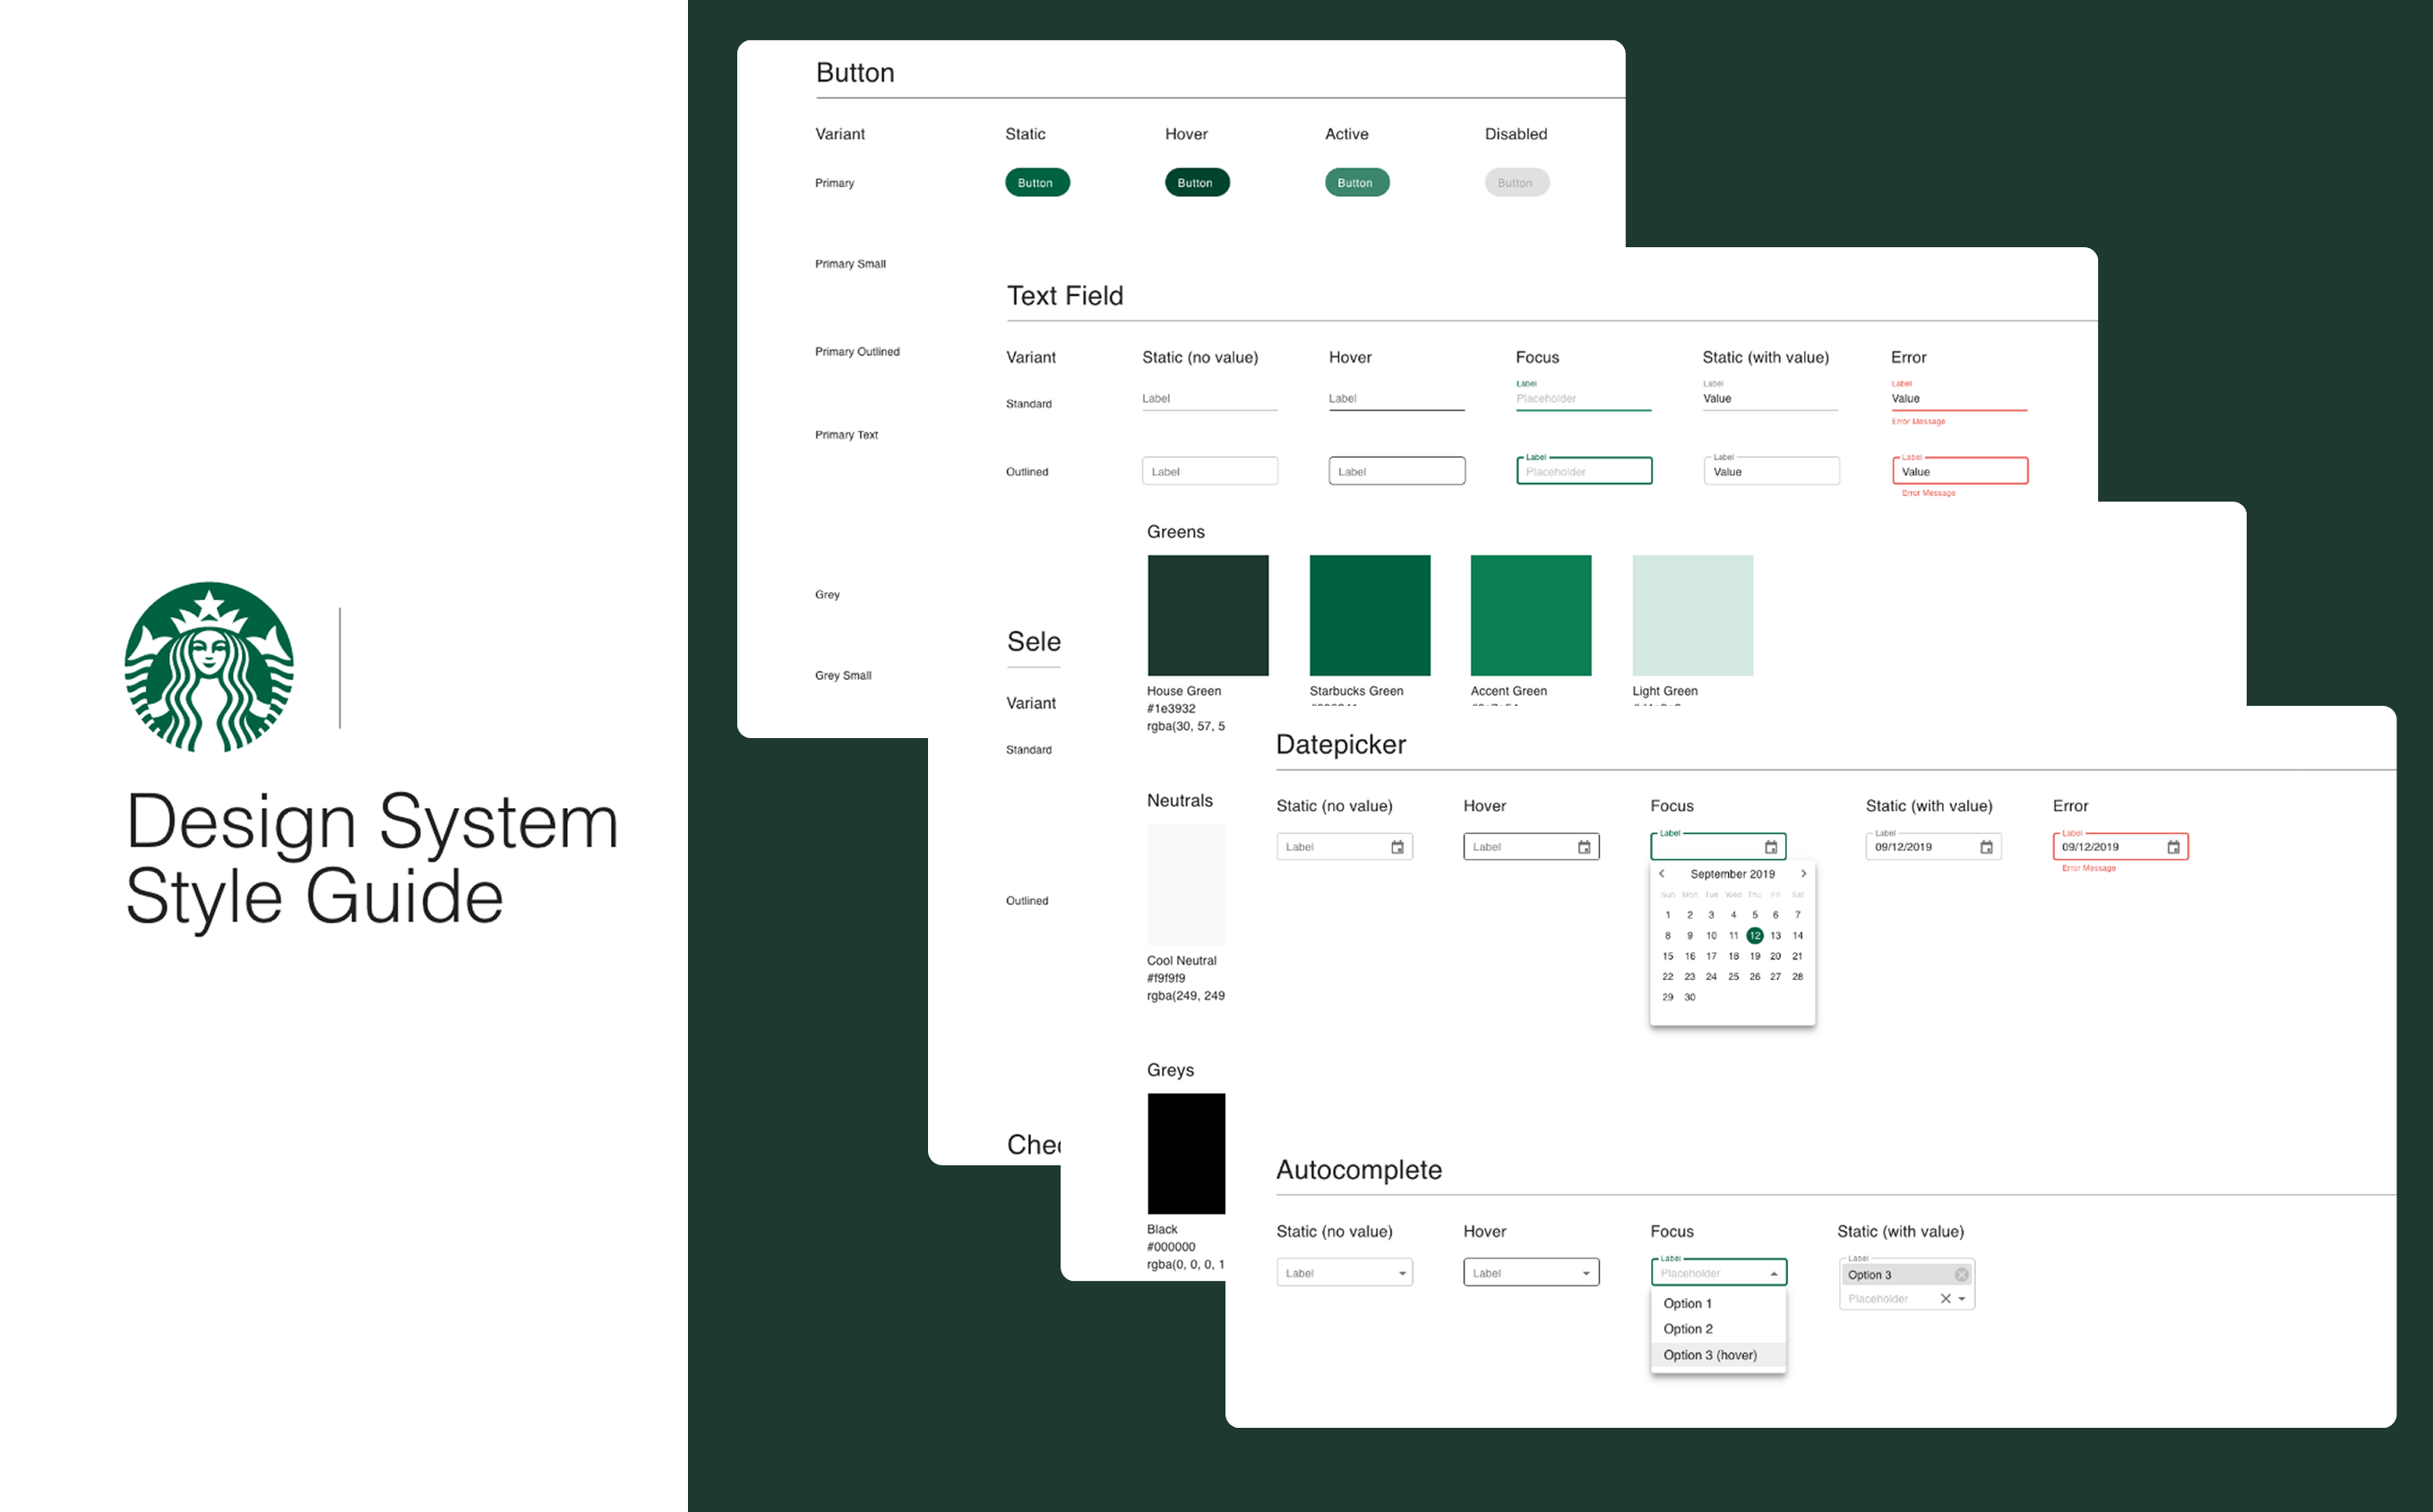The width and height of the screenshot is (2433, 1512).
Task: Click the calendar icon in the error Datepicker field
Action: coord(2174,846)
